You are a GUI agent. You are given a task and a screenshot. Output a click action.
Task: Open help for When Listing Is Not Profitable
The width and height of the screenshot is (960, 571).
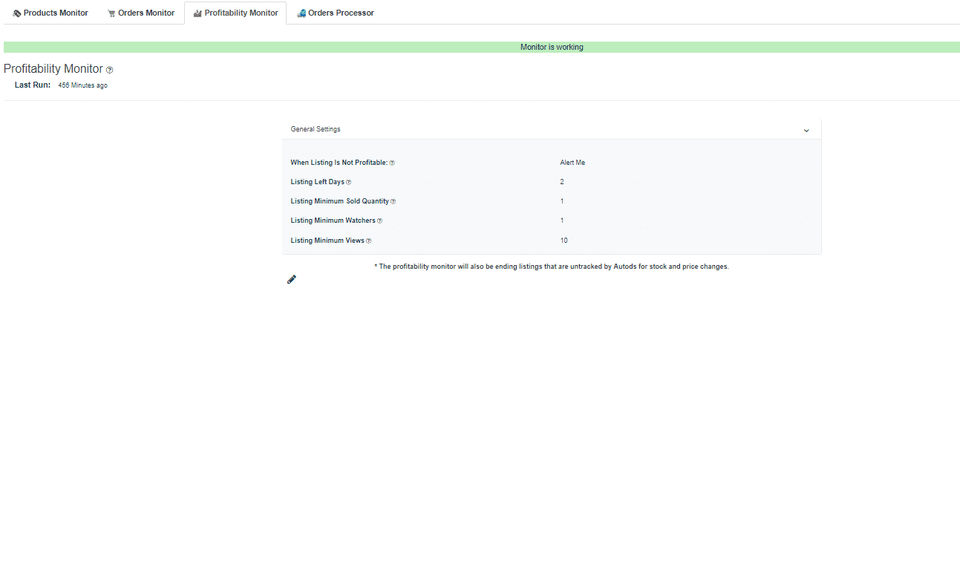(392, 163)
